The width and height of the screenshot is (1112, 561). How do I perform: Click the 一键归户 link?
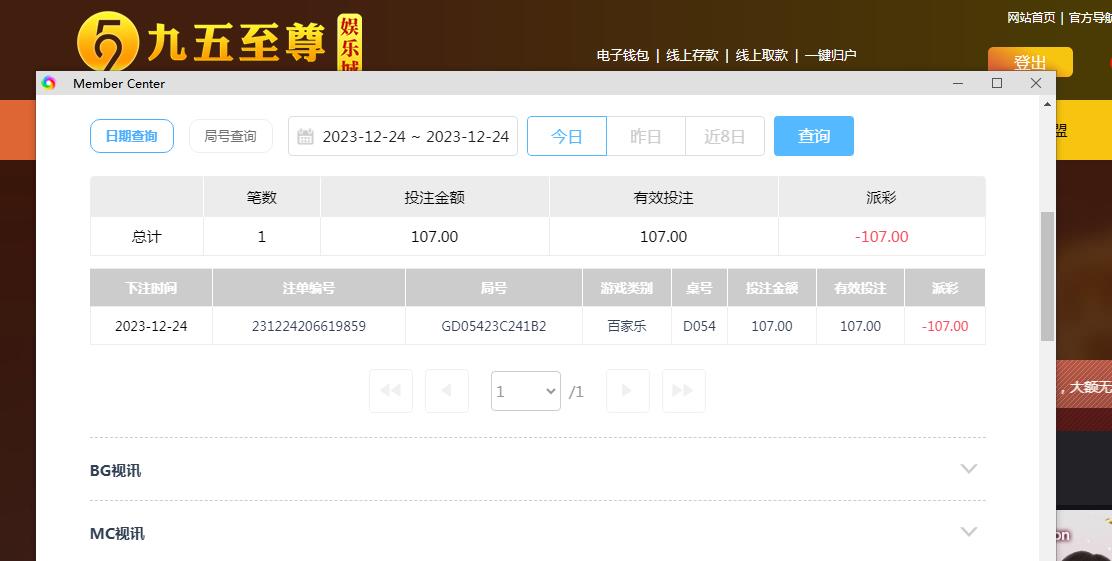click(x=830, y=55)
